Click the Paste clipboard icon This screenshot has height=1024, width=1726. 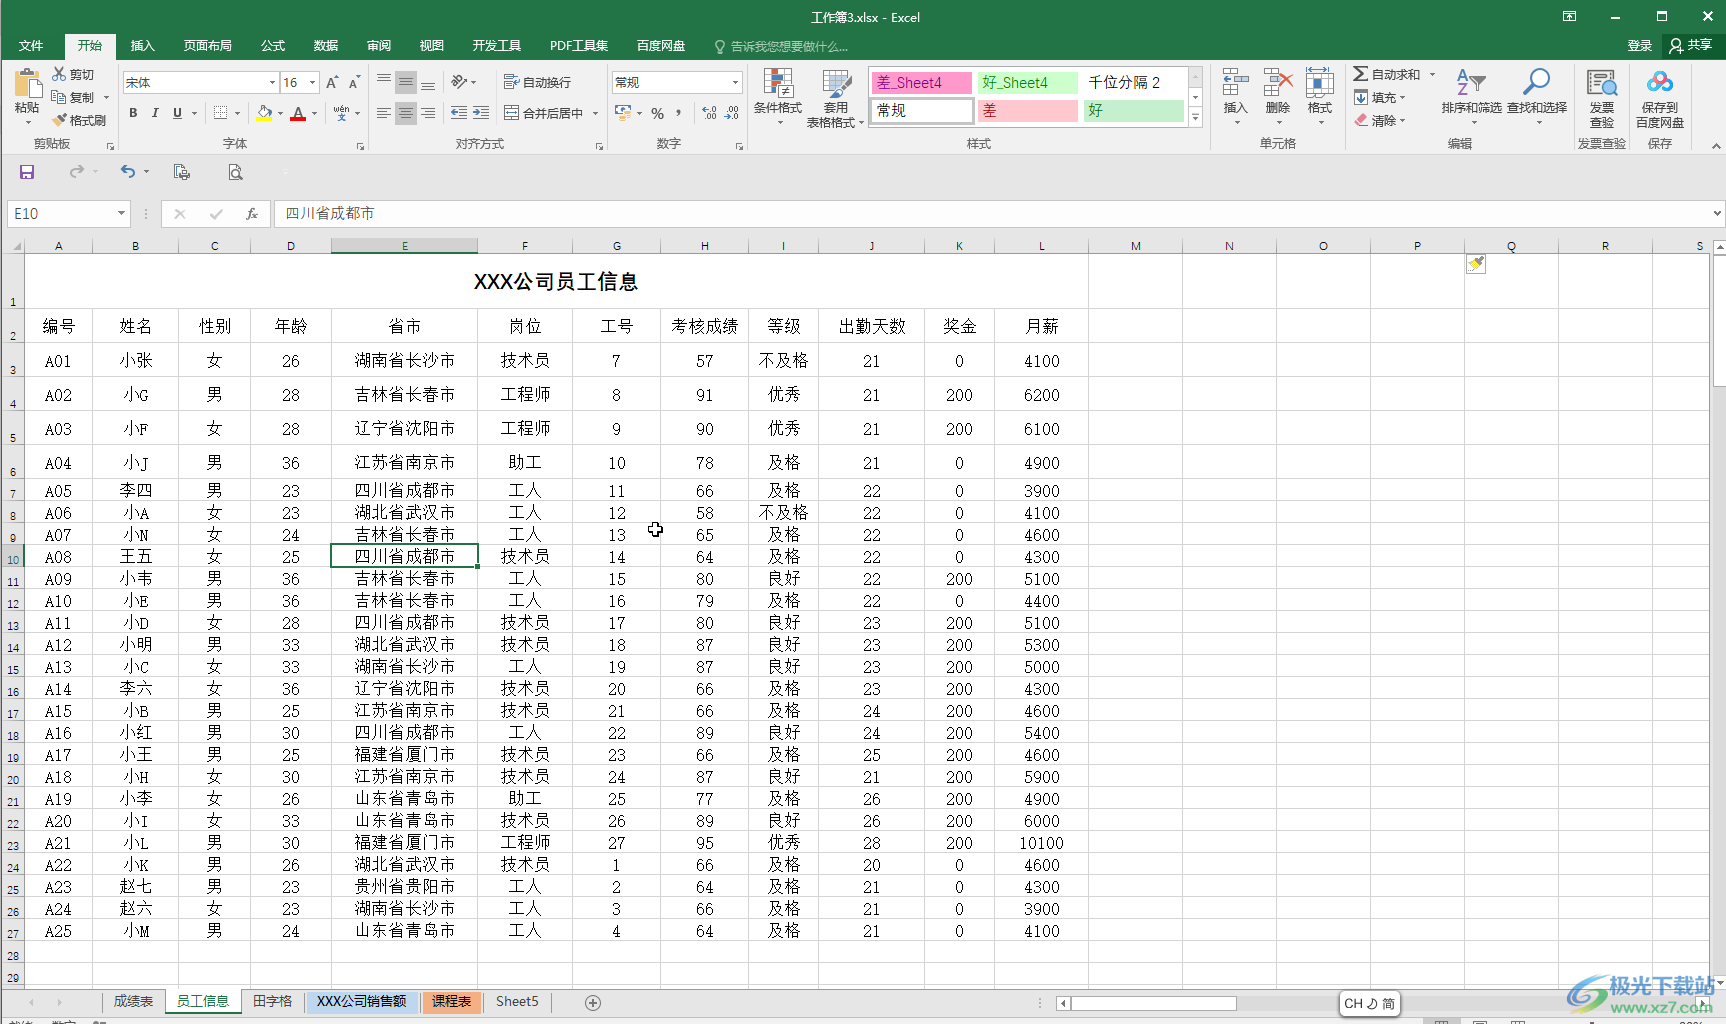(27, 86)
